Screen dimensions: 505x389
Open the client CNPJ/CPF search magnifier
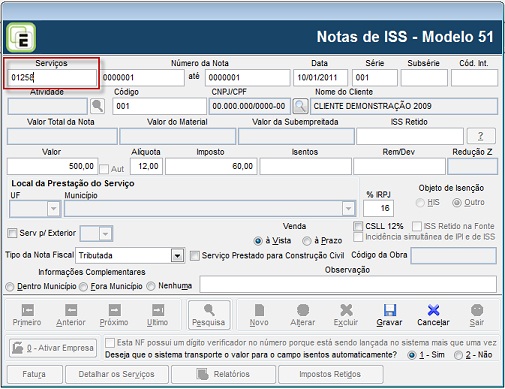tap(300, 106)
